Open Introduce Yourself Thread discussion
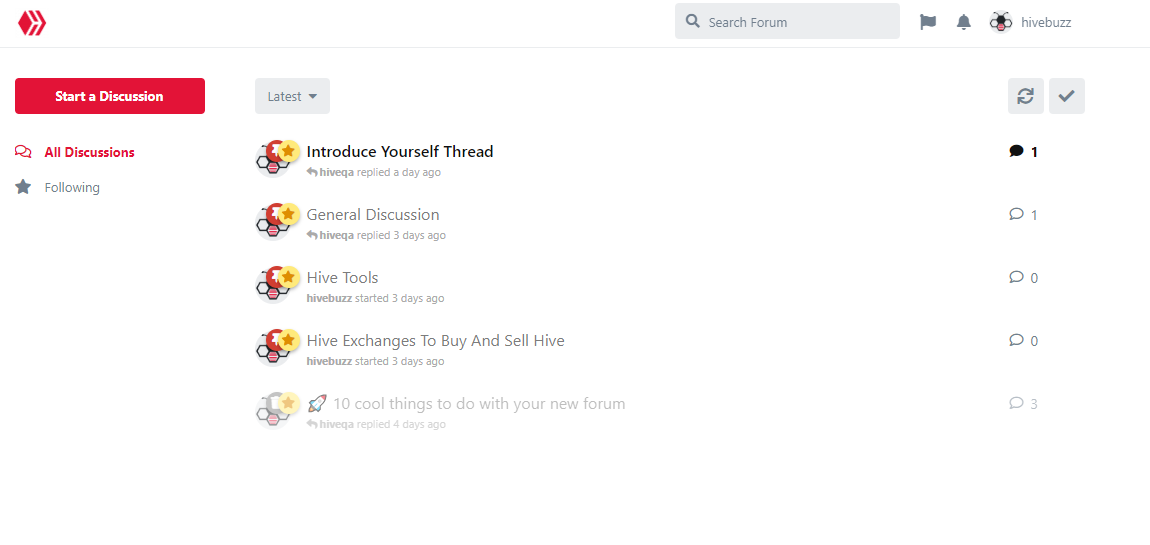 tap(400, 152)
